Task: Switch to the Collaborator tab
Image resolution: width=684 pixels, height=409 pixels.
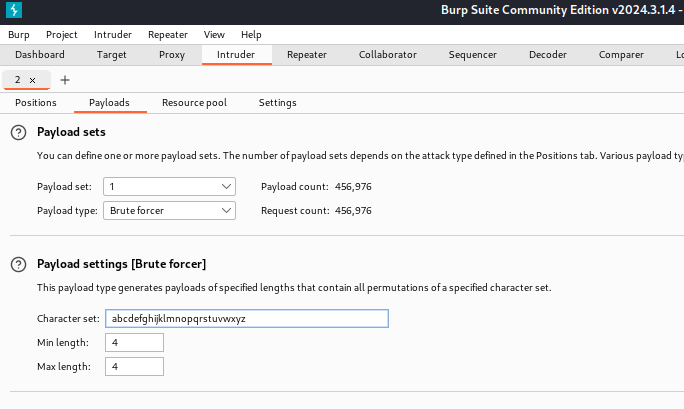Action: (388, 55)
